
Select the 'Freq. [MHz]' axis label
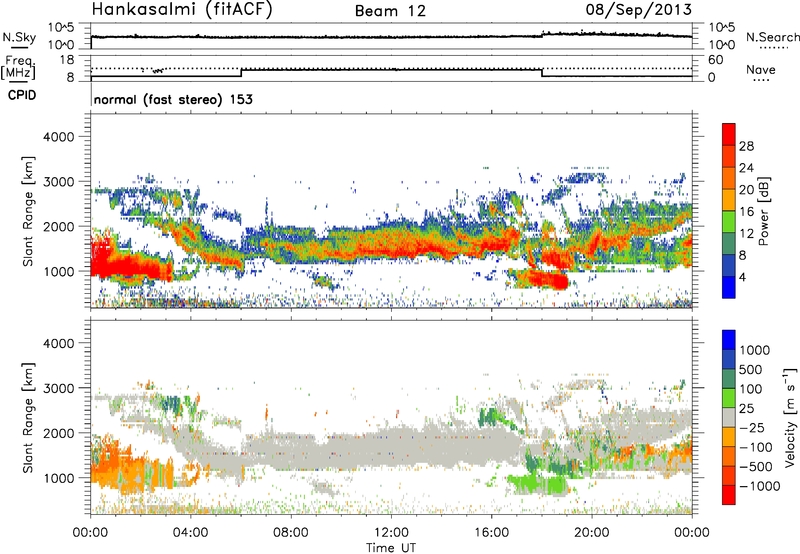pyautogui.click(x=18, y=67)
